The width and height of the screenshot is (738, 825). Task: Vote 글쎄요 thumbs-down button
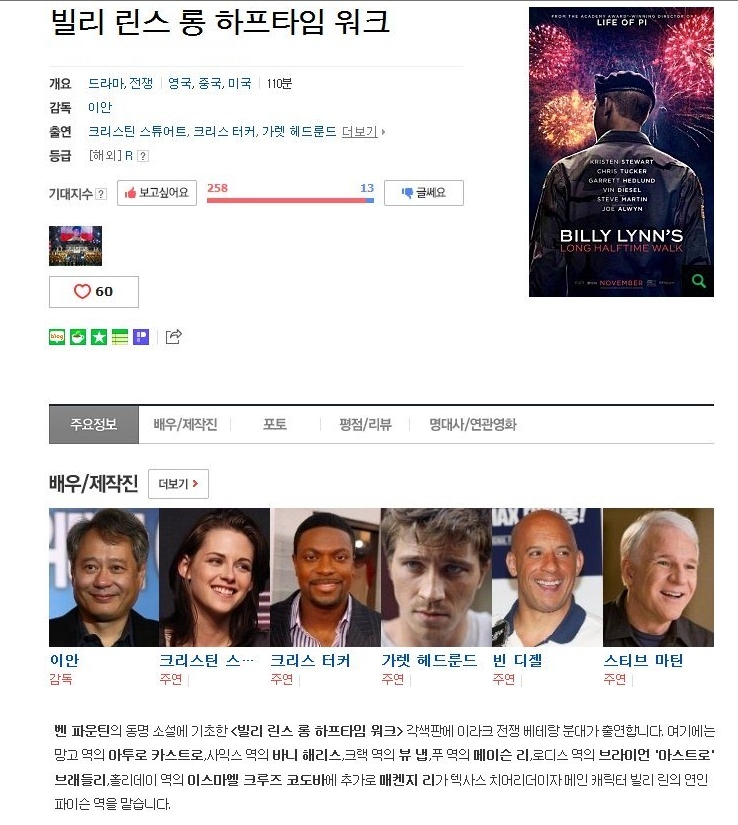424,193
